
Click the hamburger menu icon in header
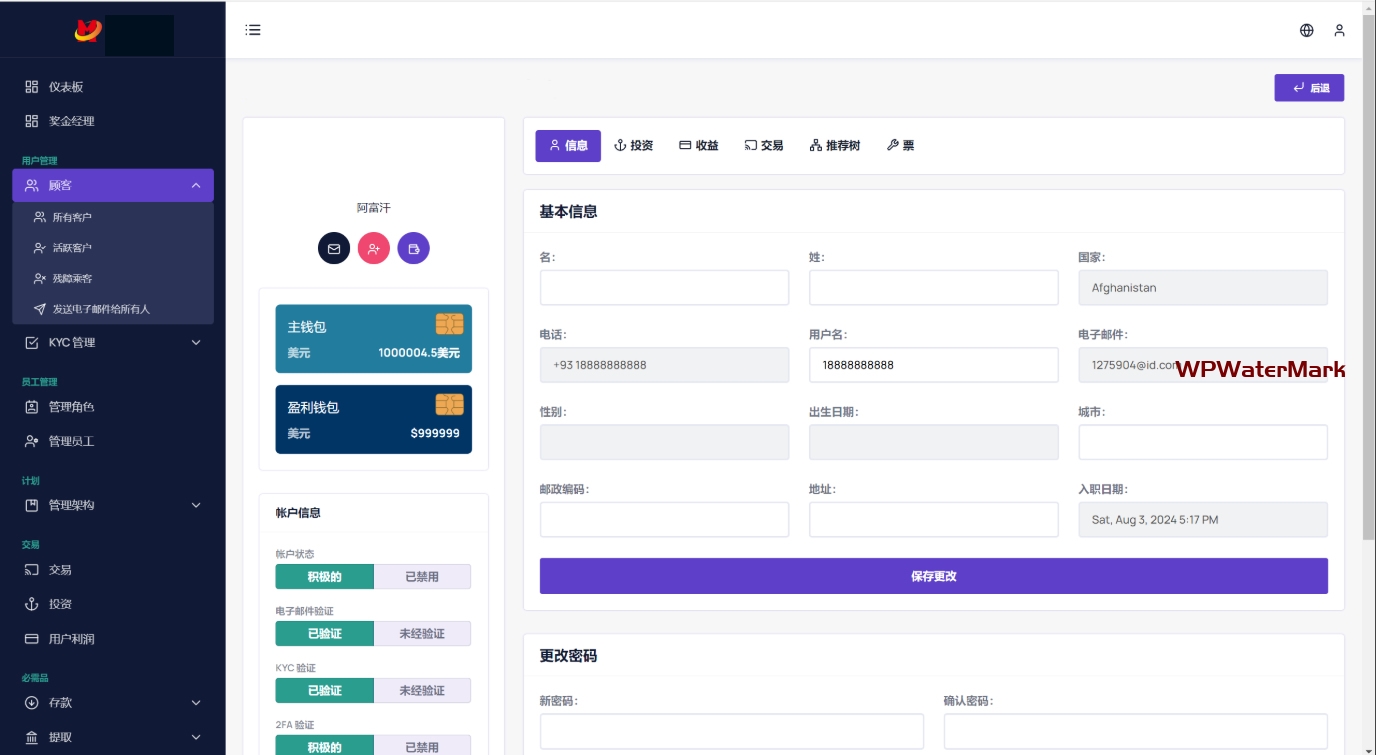point(253,30)
